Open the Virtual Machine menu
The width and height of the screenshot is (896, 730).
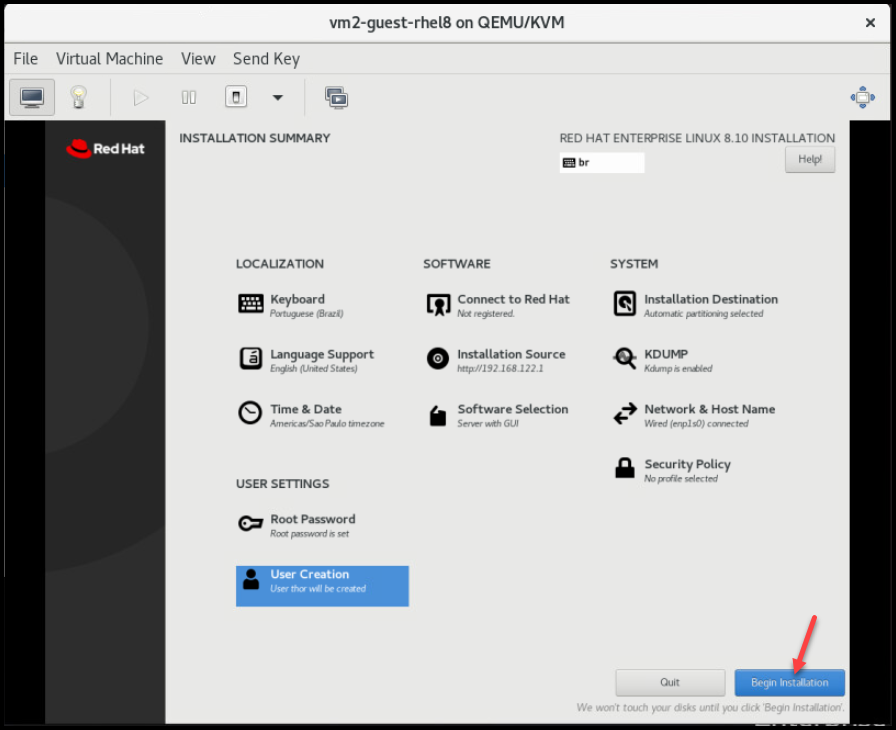[x=109, y=59]
